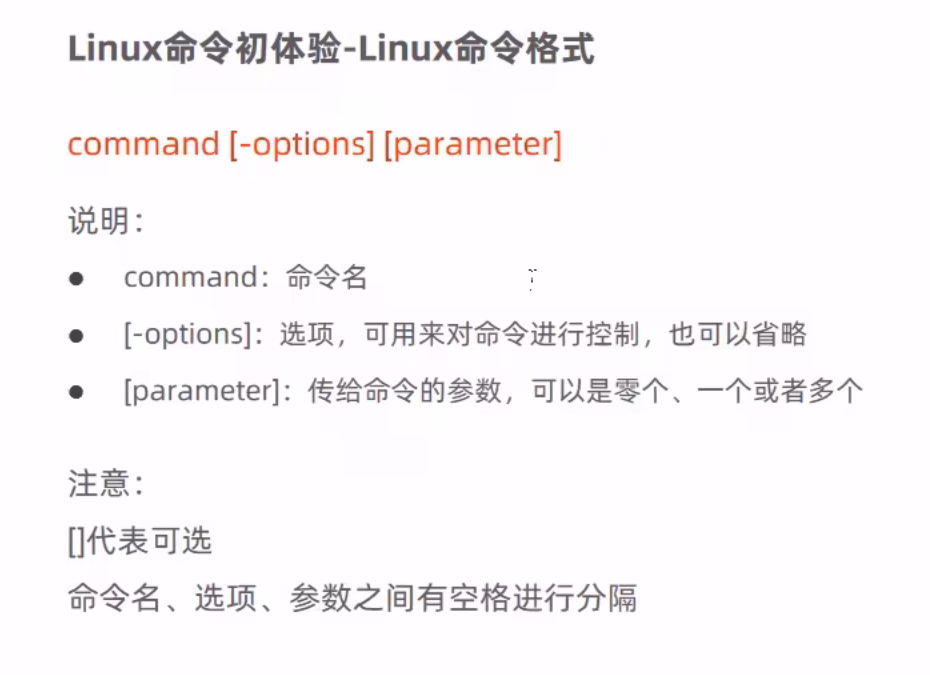Click the "说明:" heading

[x=106, y=221]
